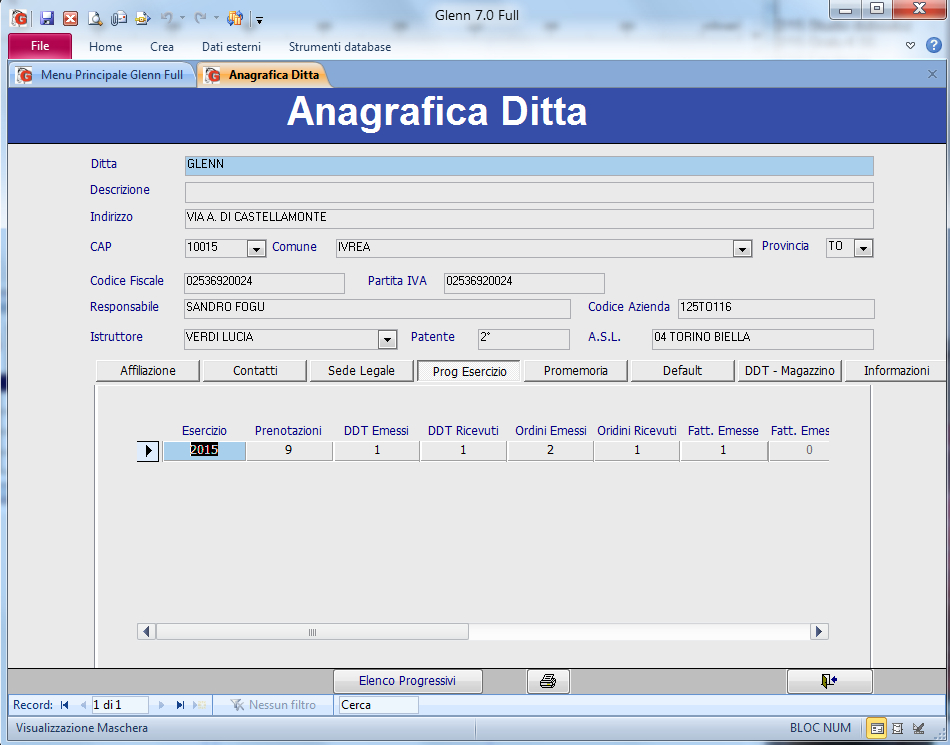Click the refresh data icon in toolbar
950x745 pixels.
click(x=234, y=18)
